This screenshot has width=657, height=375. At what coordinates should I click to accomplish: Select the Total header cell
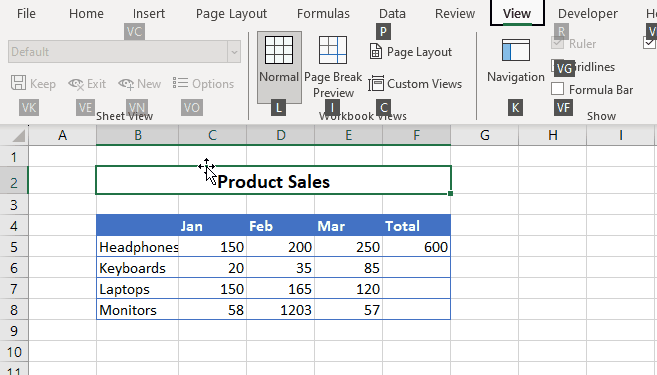coord(416,226)
